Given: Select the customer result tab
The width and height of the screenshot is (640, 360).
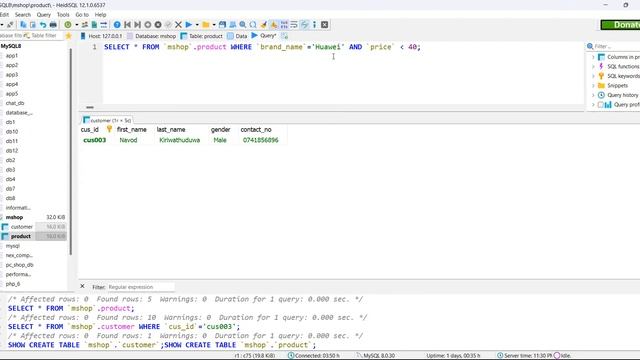Looking at the screenshot, I should [107, 120].
